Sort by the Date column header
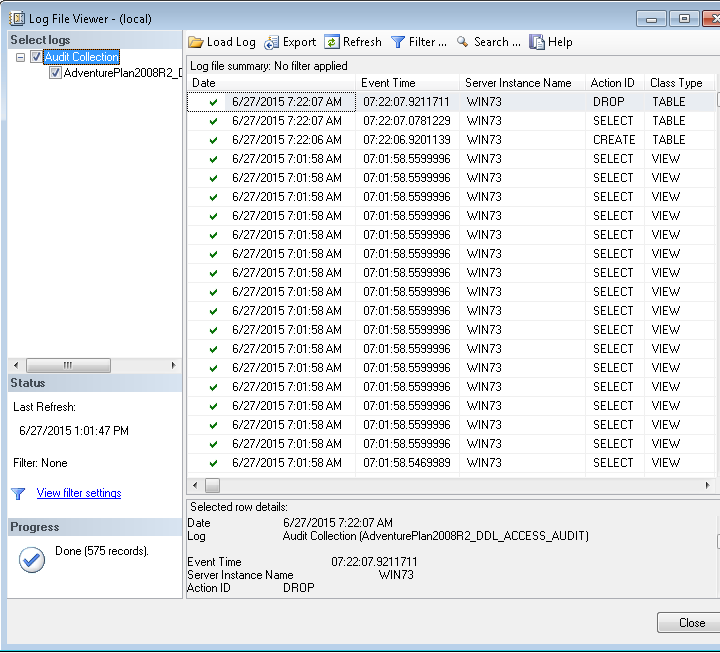Screen dimensions: 720x653 270,83
